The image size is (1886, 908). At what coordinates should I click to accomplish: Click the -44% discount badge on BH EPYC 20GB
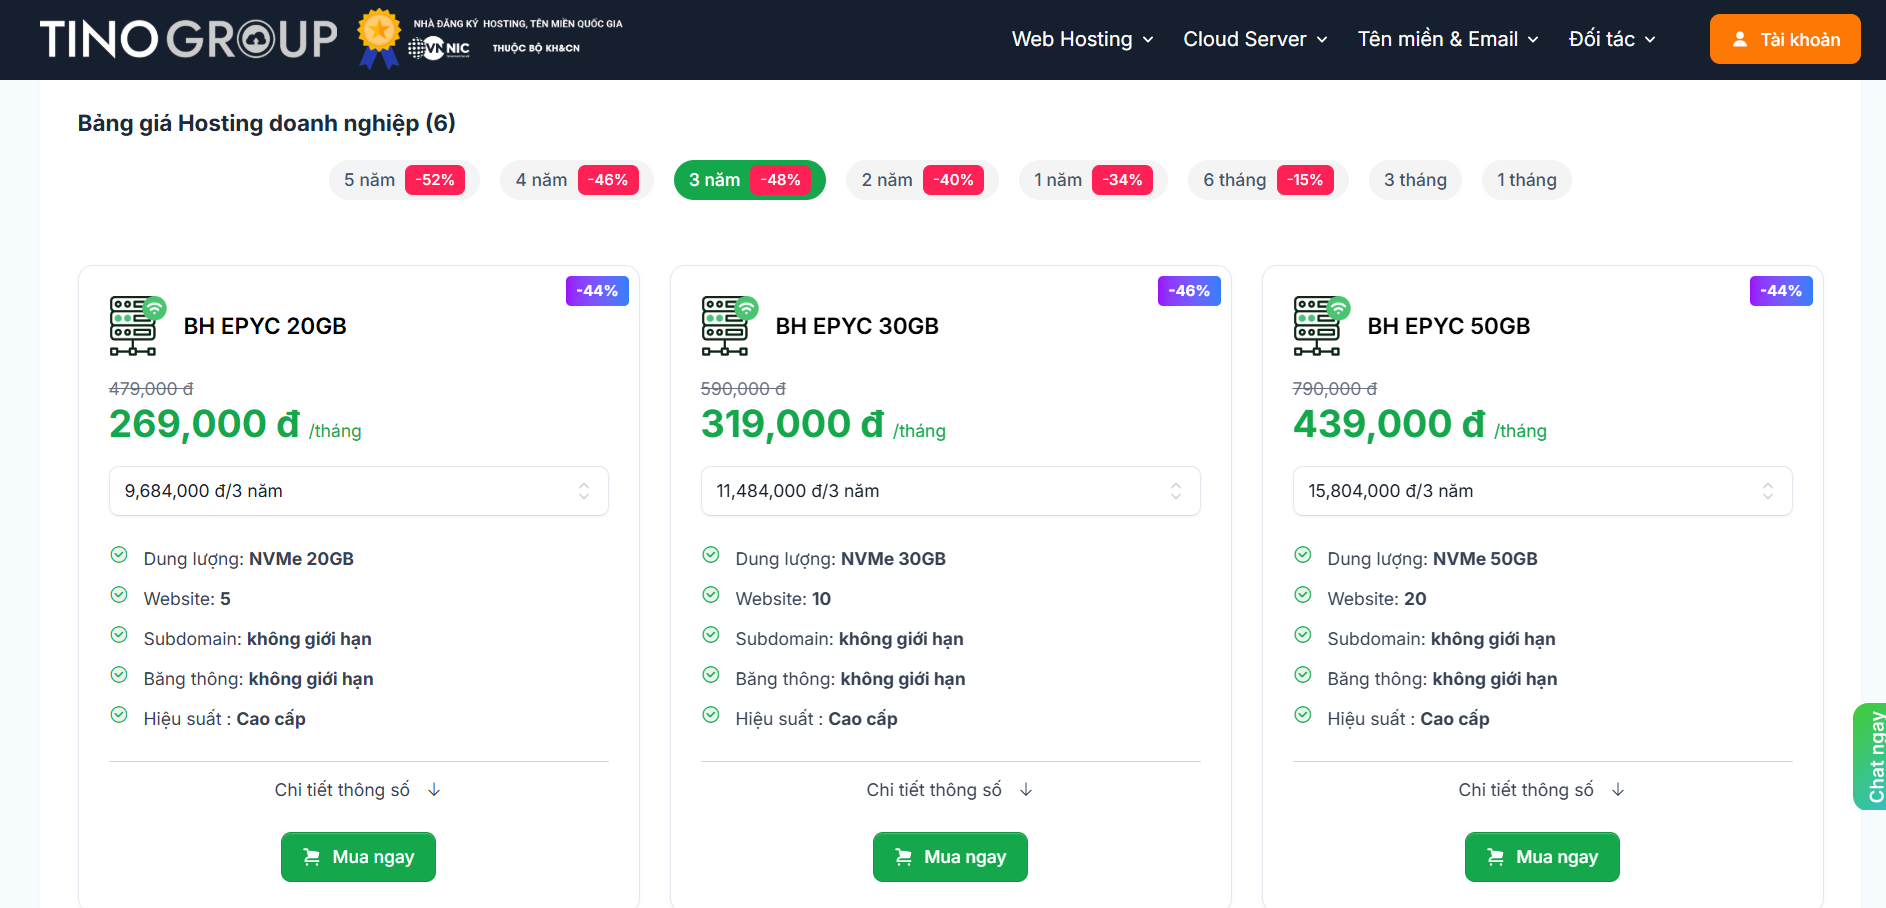click(597, 291)
